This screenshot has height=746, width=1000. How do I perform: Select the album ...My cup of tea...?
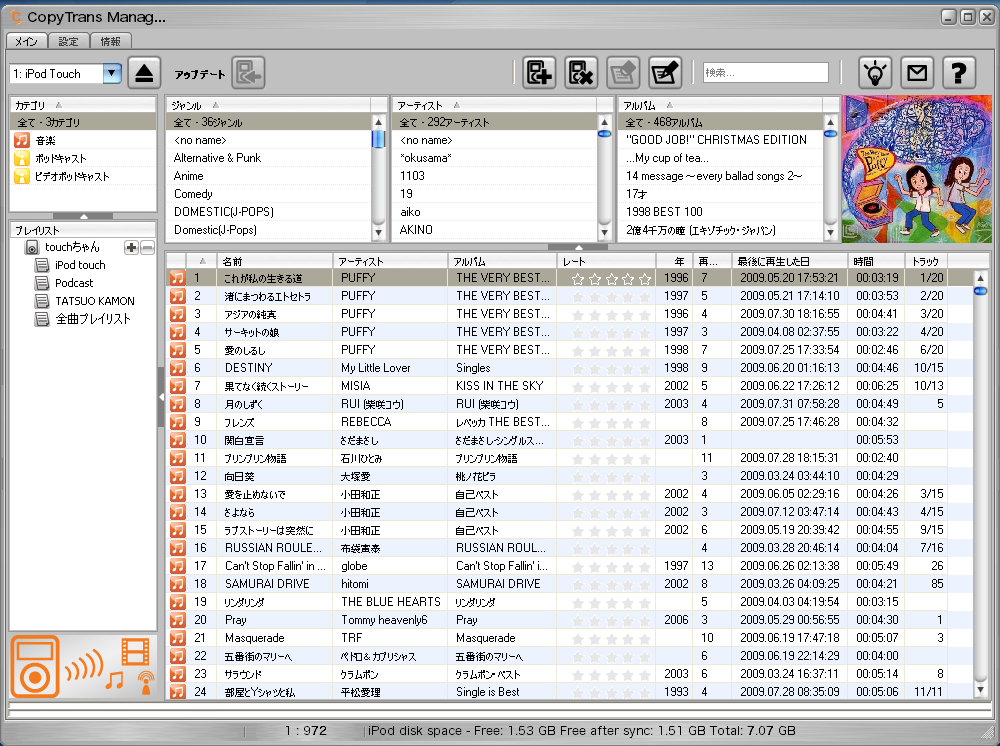coord(720,158)
